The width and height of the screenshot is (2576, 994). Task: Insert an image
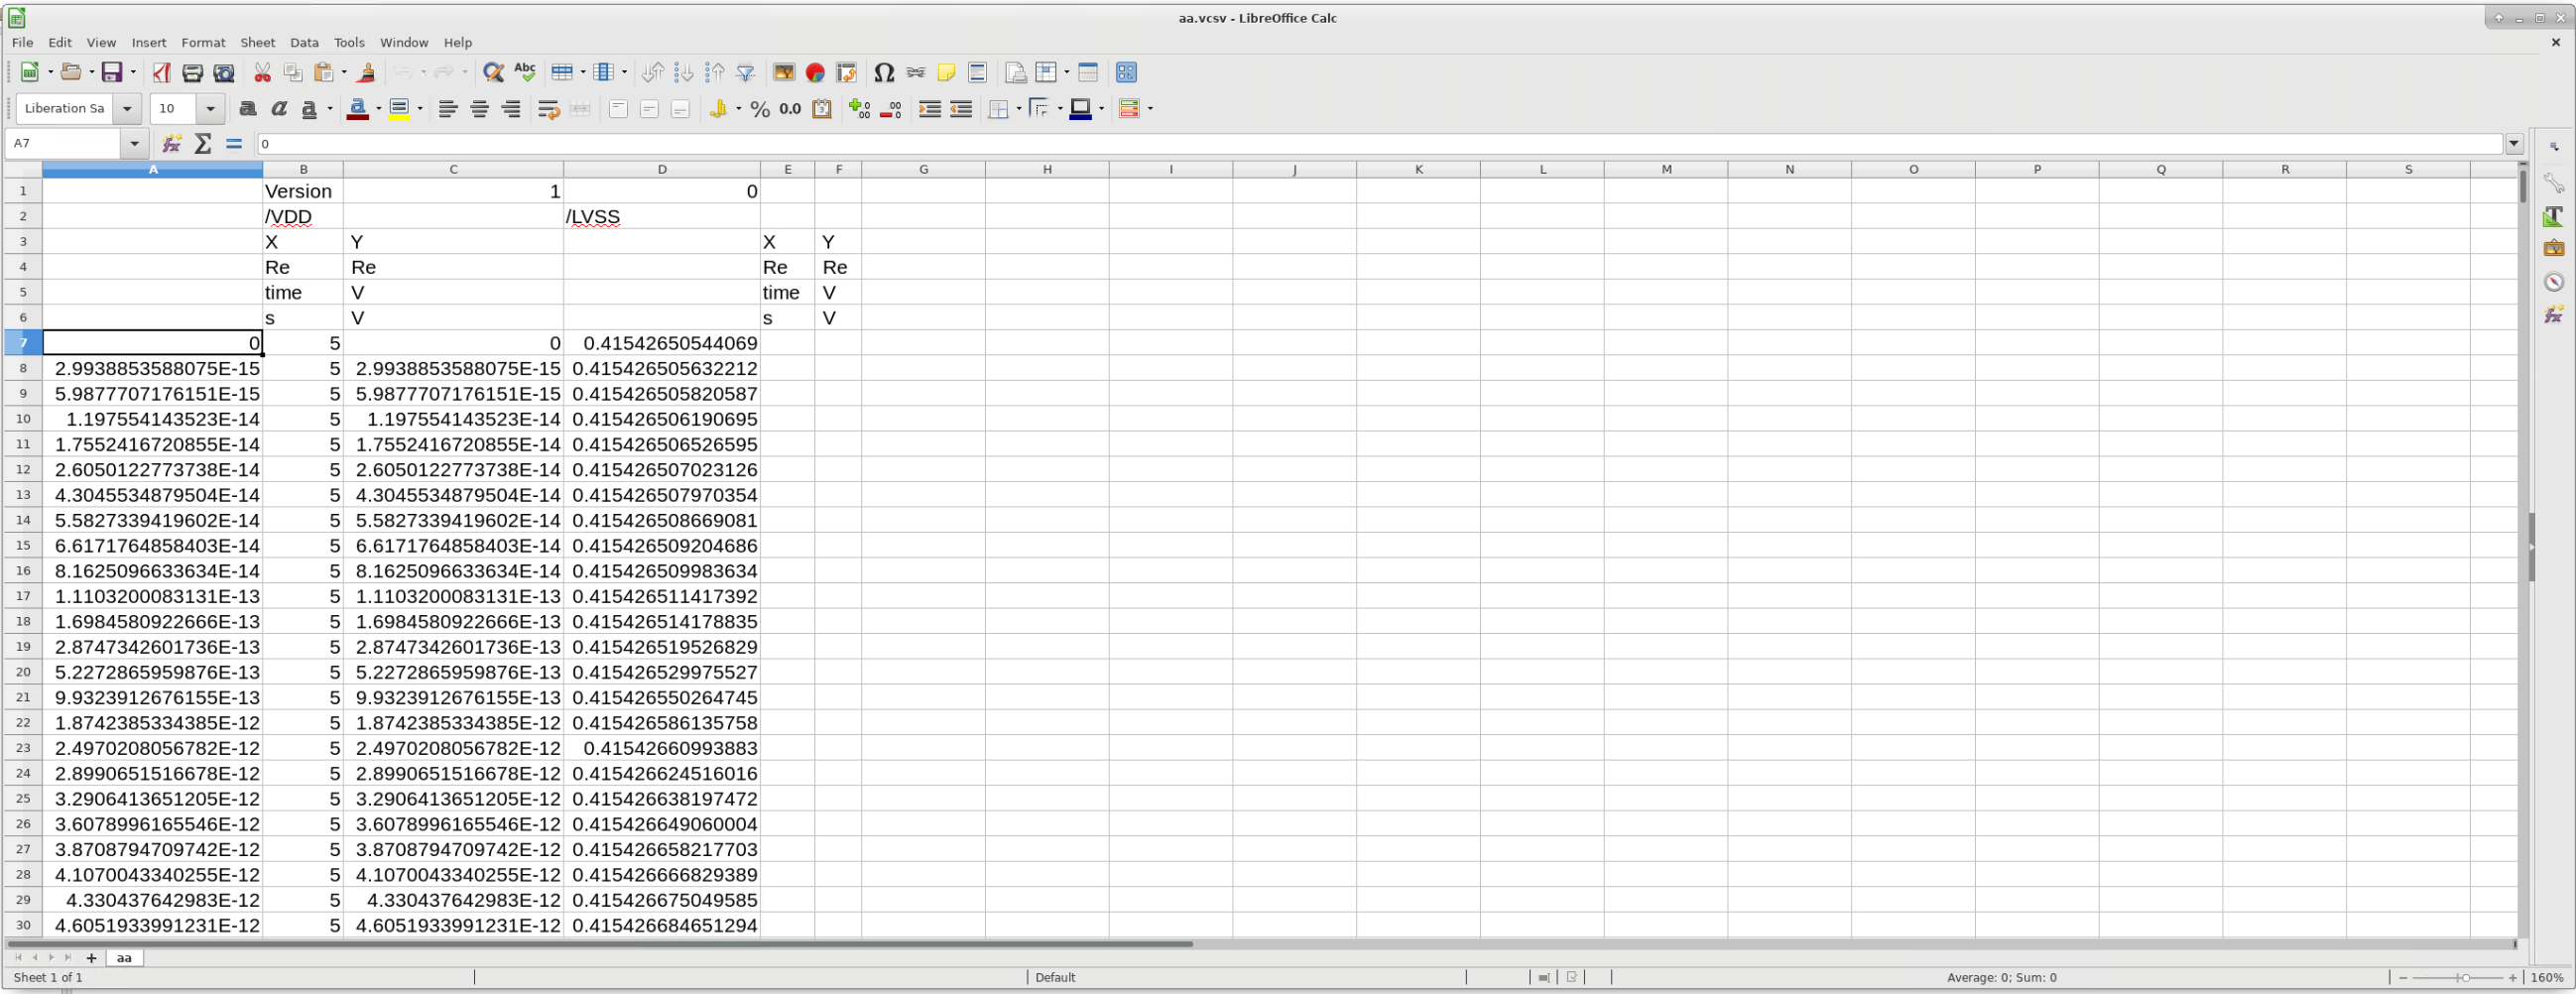pyautogui.click(x=784, y=72)
